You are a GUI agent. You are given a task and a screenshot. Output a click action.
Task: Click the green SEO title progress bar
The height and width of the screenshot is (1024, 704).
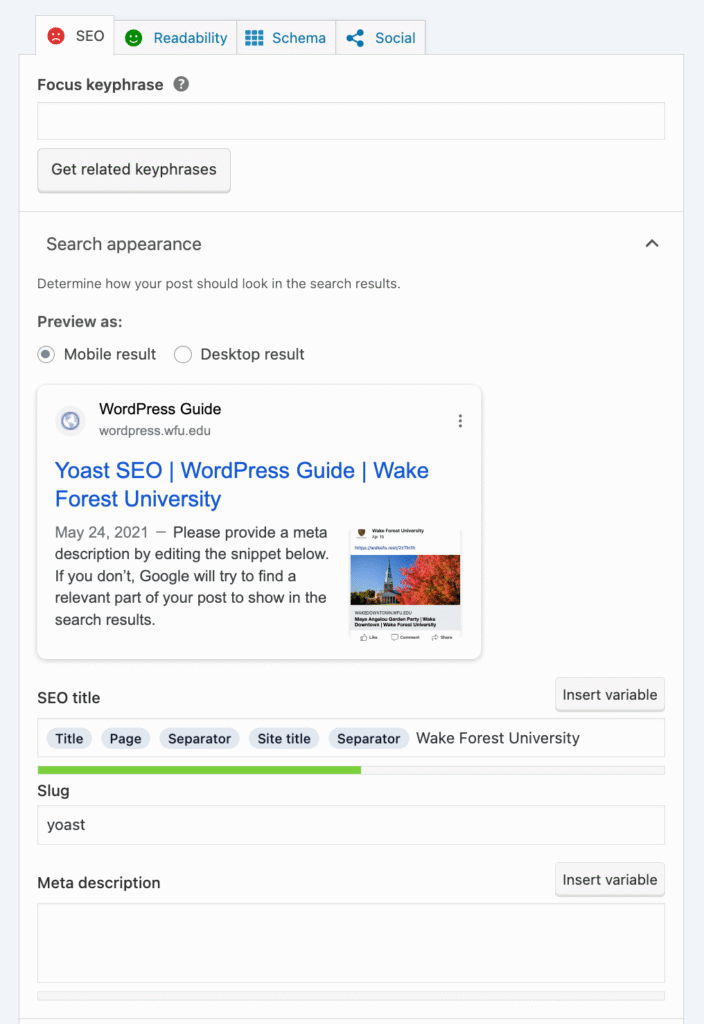200,770
